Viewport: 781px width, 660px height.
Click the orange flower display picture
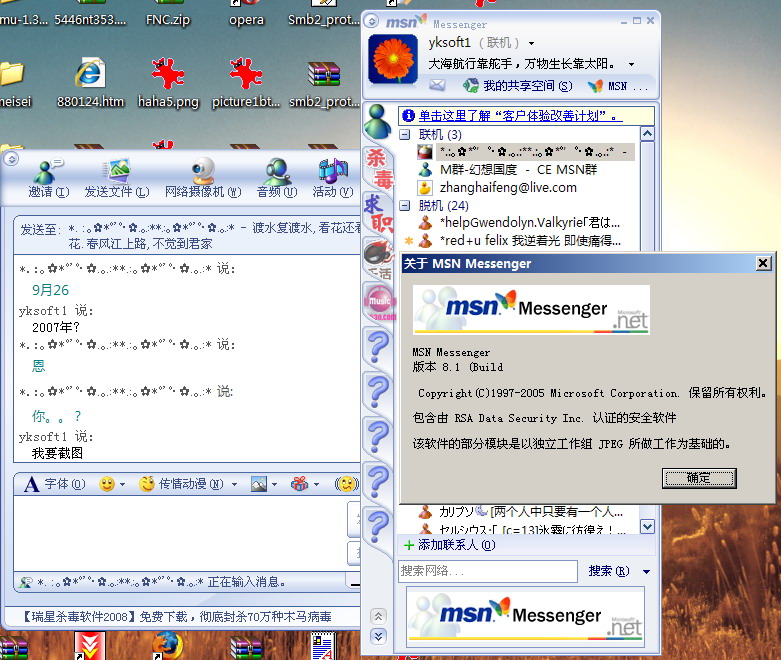click(393, 59)
